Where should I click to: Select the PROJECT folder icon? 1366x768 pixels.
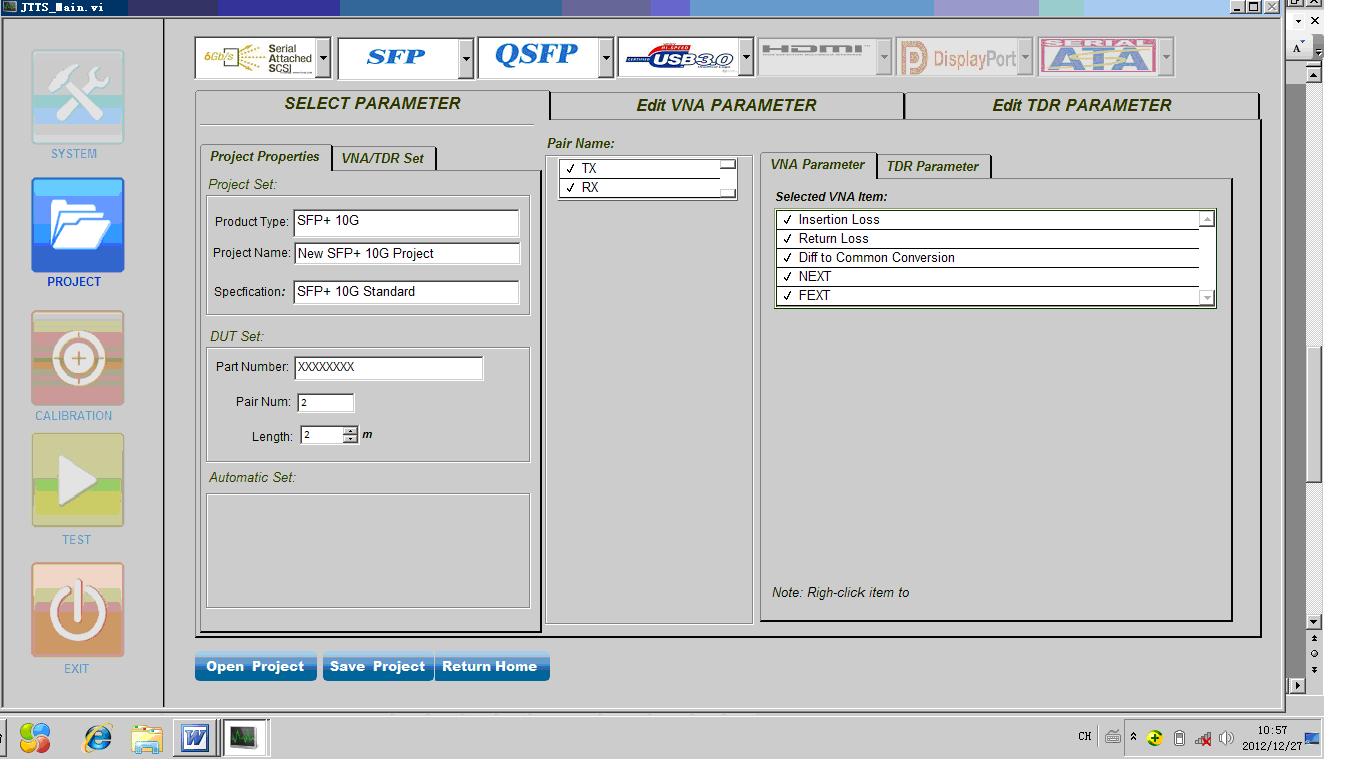coord(78,225)
